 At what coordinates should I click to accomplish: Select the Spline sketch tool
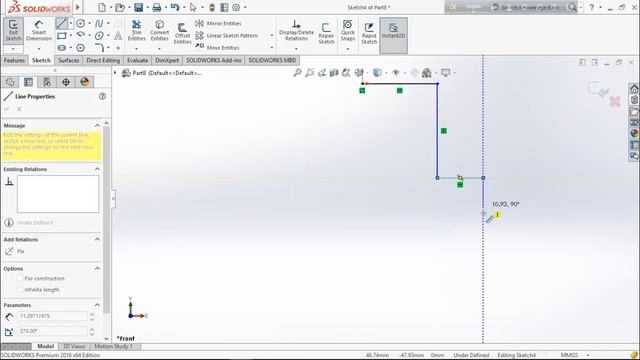click(99, 24)
